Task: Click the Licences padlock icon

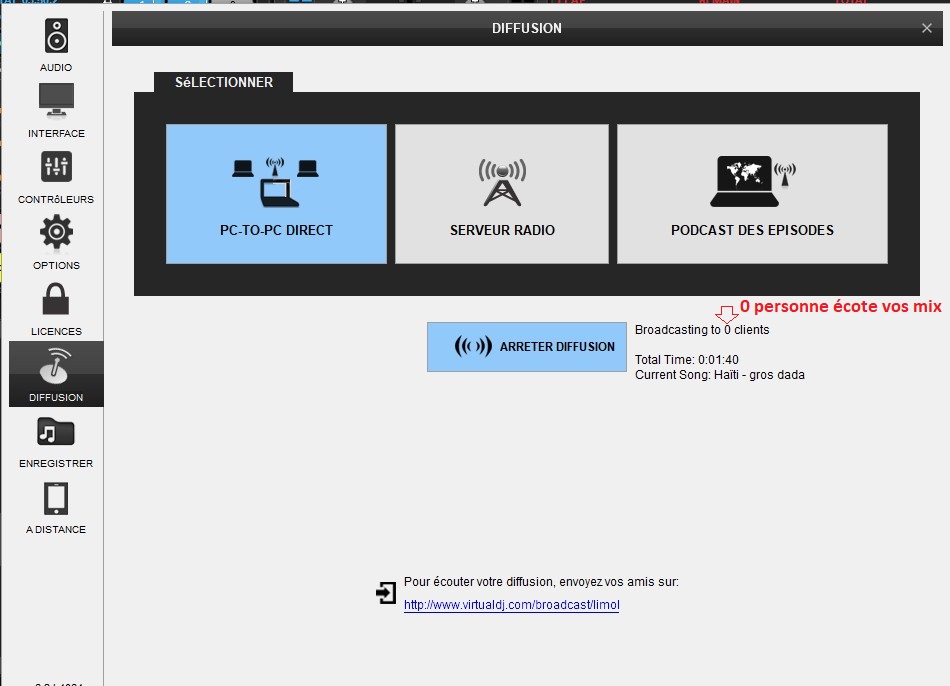Action: click(x=56, y=299)
